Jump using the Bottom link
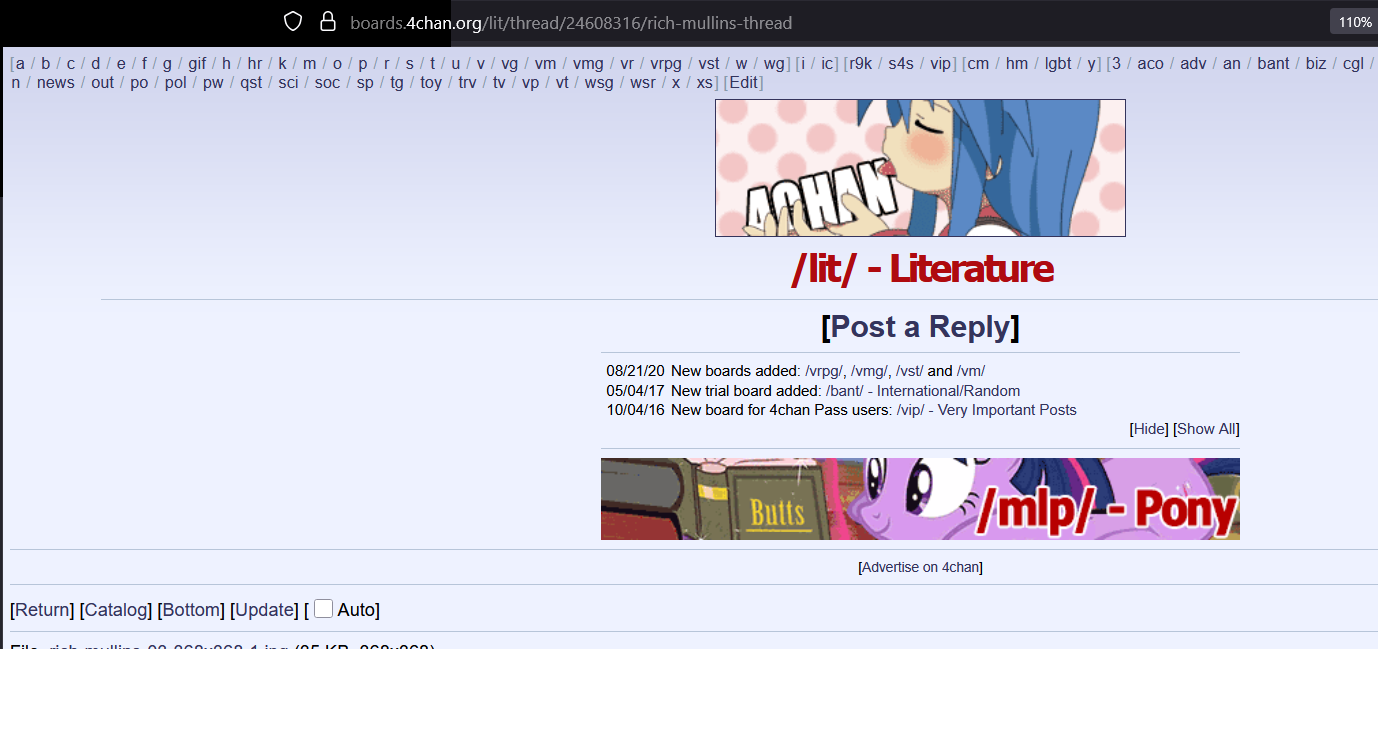Screen dimensions: 1378x755 tap(191, 610)
